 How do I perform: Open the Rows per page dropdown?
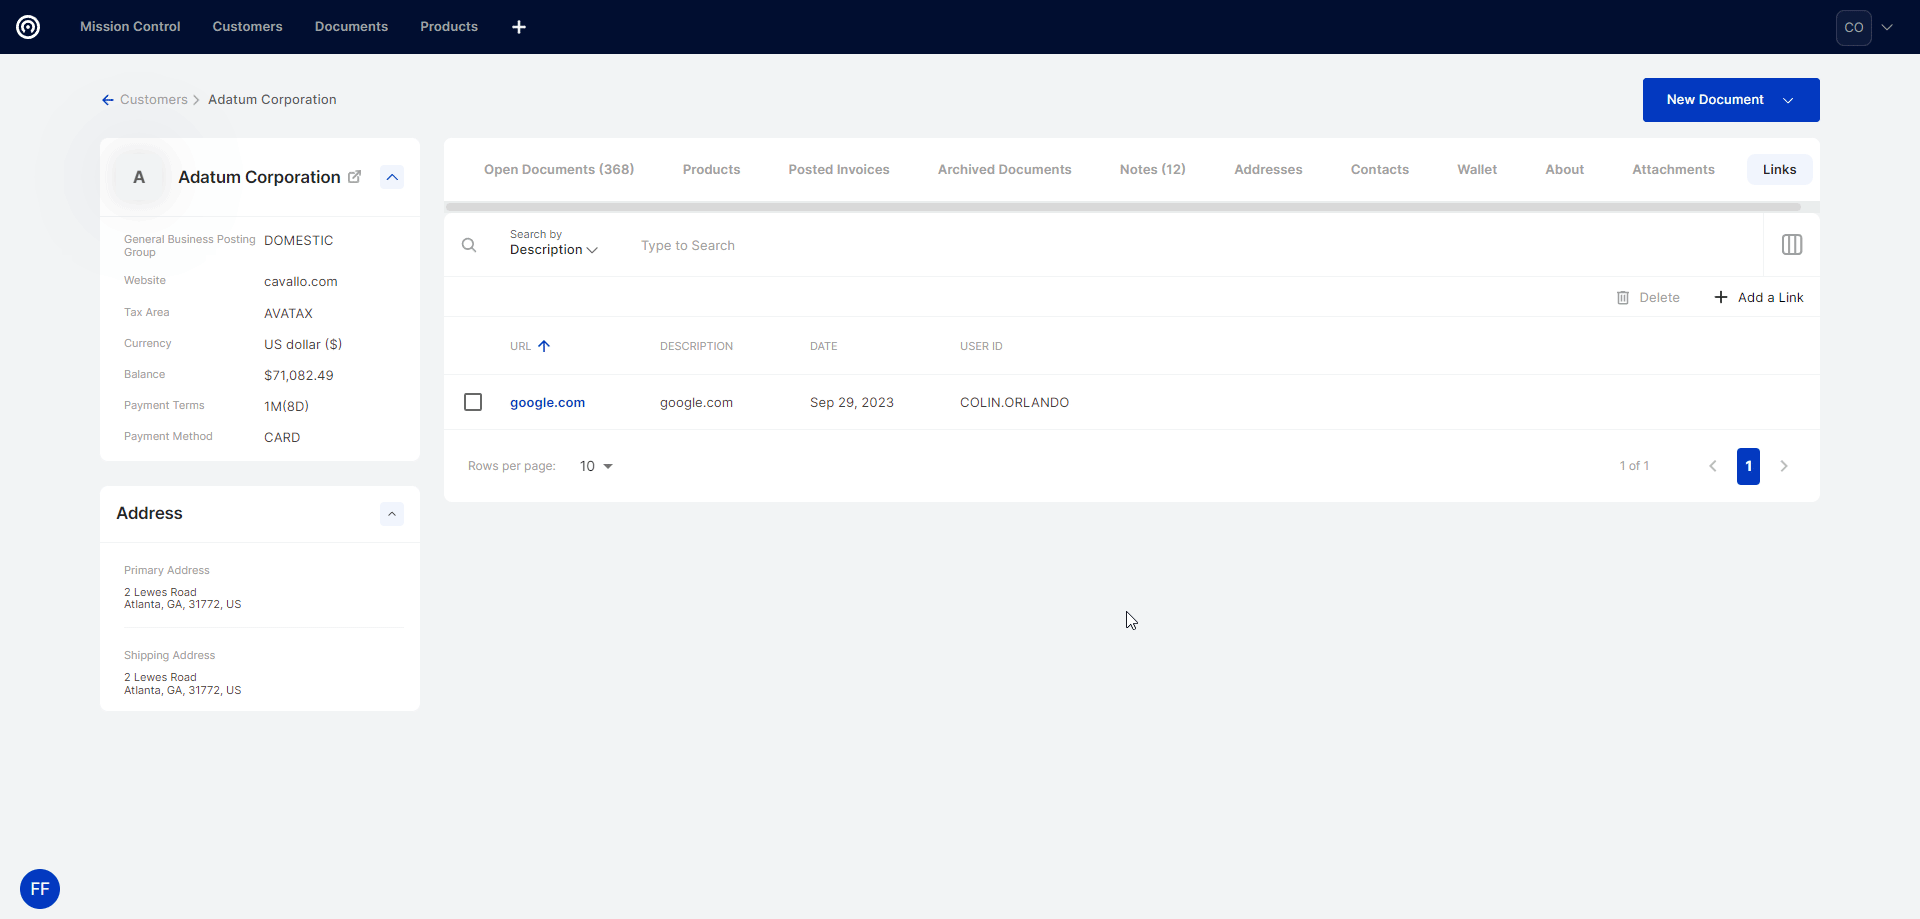pos(596,466)
